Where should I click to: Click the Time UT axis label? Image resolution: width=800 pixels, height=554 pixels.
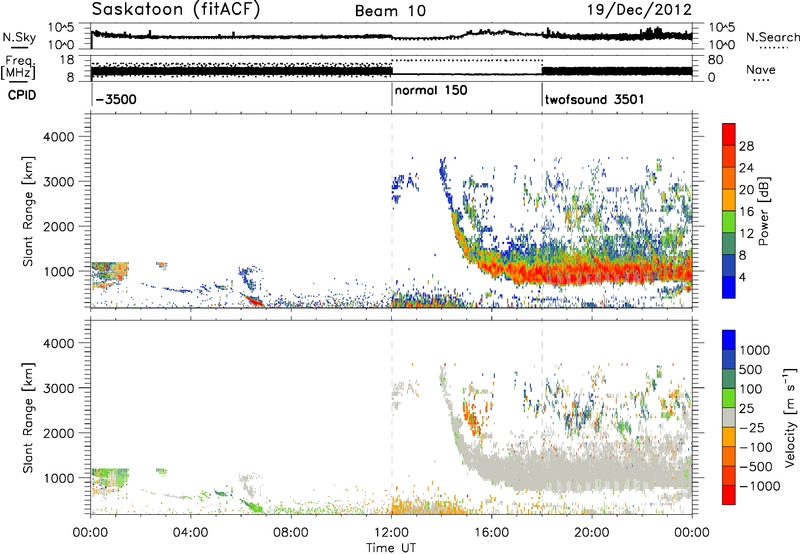391,548
